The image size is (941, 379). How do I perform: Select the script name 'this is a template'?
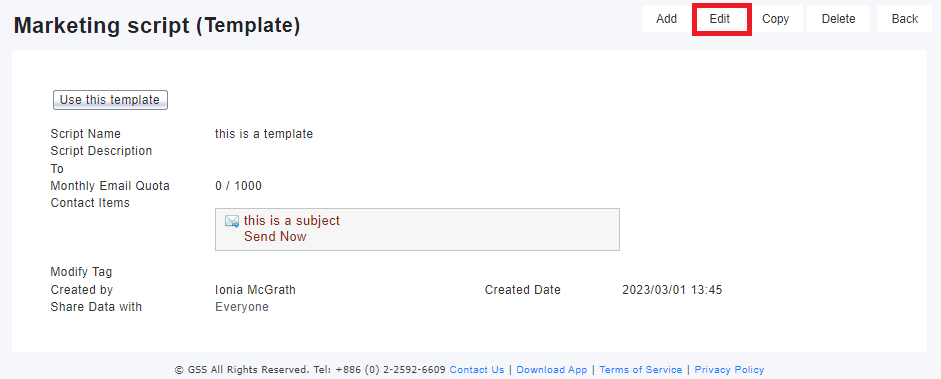point(264,134)
